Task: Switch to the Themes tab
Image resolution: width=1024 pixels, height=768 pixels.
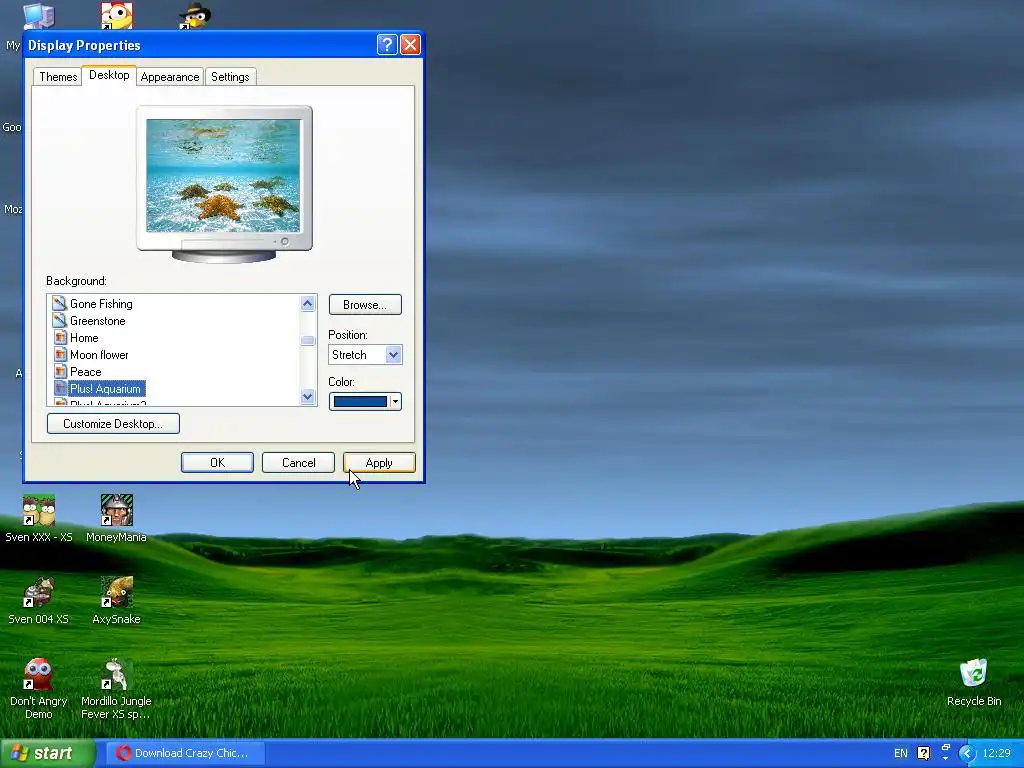Action: (x=58, y=76)
